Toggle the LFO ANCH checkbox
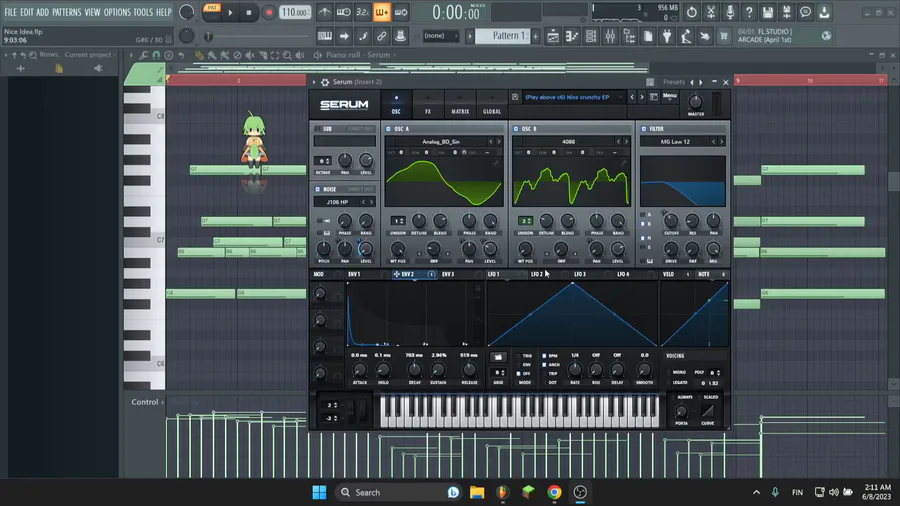The height and width of the screenshot is (506, 900). point(544,364)
